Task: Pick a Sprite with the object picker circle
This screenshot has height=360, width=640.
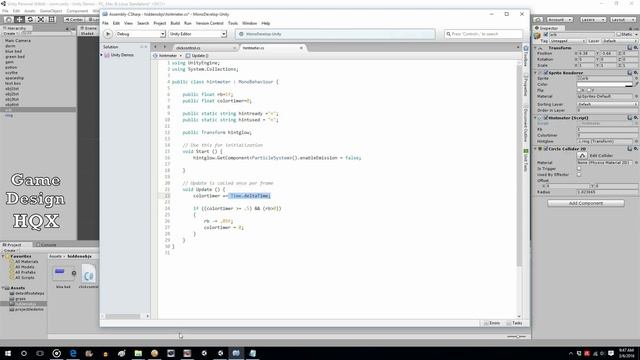Action: pyautogui.click(x=636, y=78)
